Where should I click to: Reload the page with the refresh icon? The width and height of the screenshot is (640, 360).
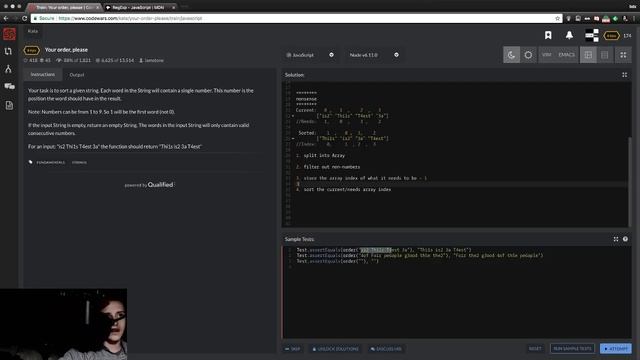click(24, 18)
